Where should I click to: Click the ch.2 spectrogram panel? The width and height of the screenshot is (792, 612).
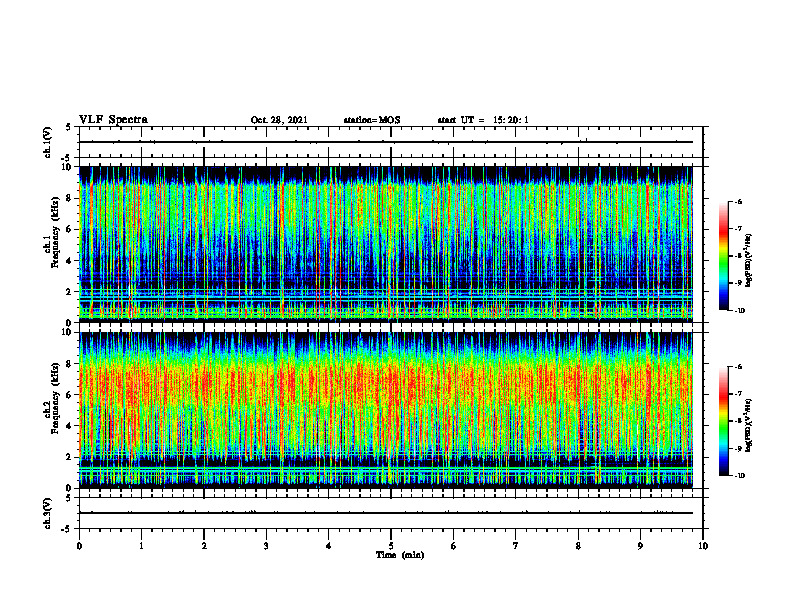click(386, 410)
